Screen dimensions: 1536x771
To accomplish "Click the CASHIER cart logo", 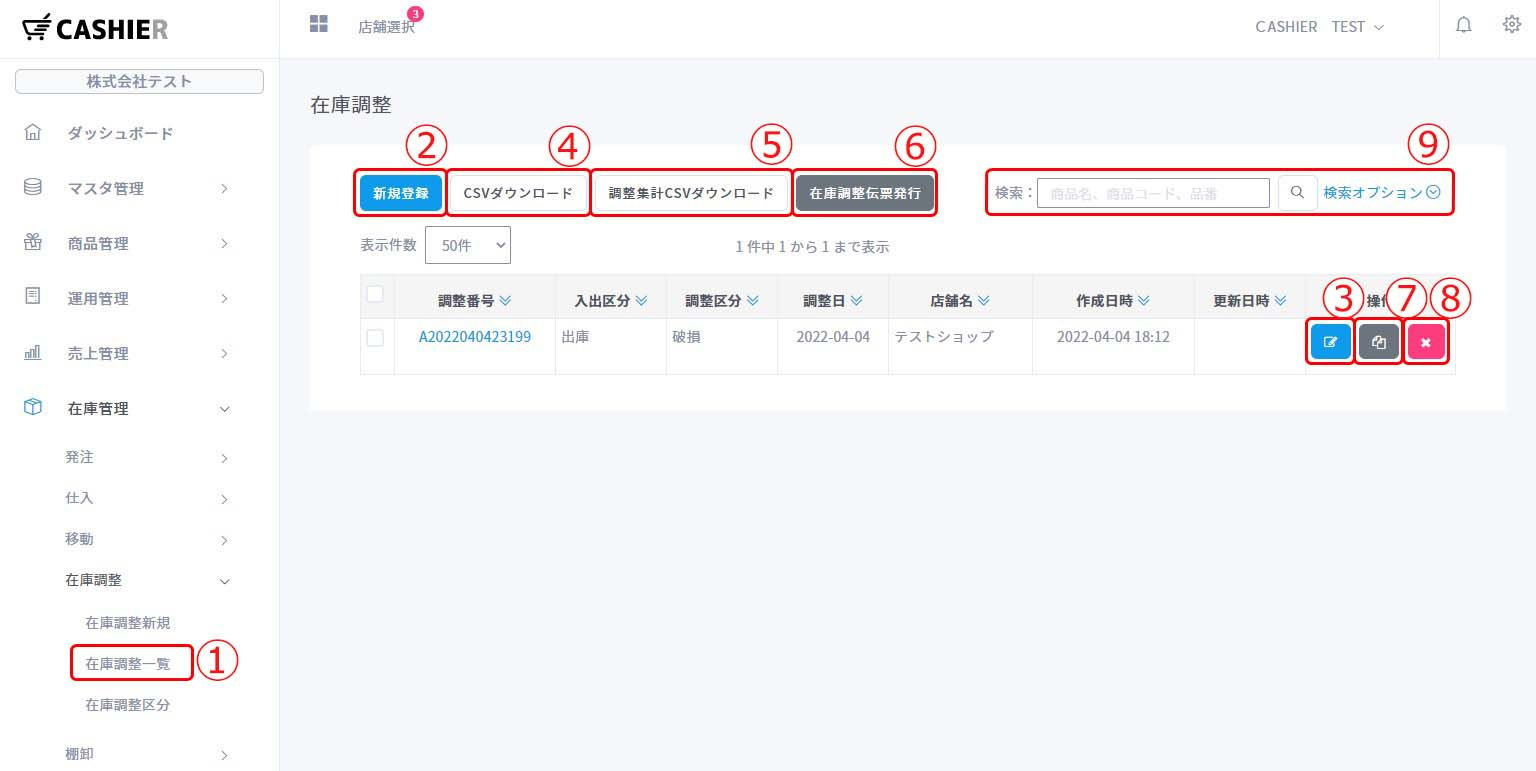I will tap(95, 28).
